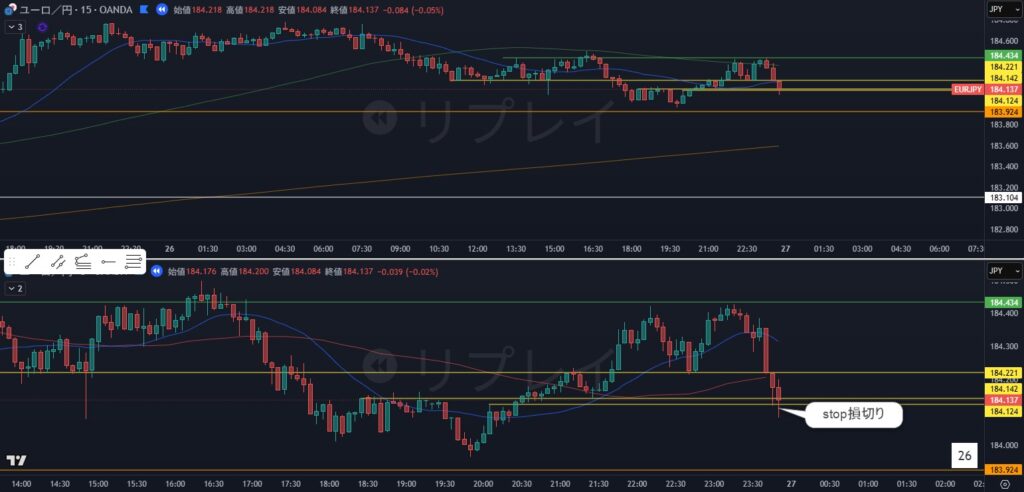Image resolution: width=1024 pixels, height=492 pixels.
Task: Open the JPY currency dropdown on lower chart
Action: point(1004,270)
